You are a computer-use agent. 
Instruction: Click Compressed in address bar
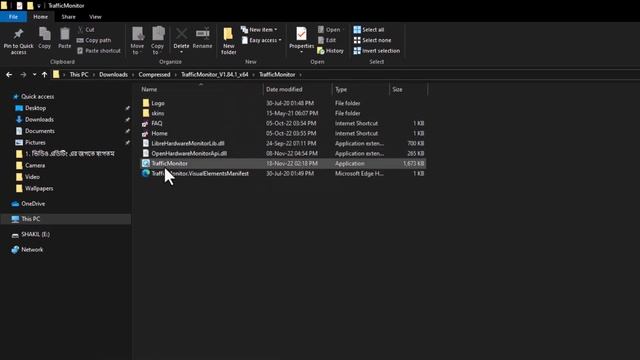click(154, 75)
